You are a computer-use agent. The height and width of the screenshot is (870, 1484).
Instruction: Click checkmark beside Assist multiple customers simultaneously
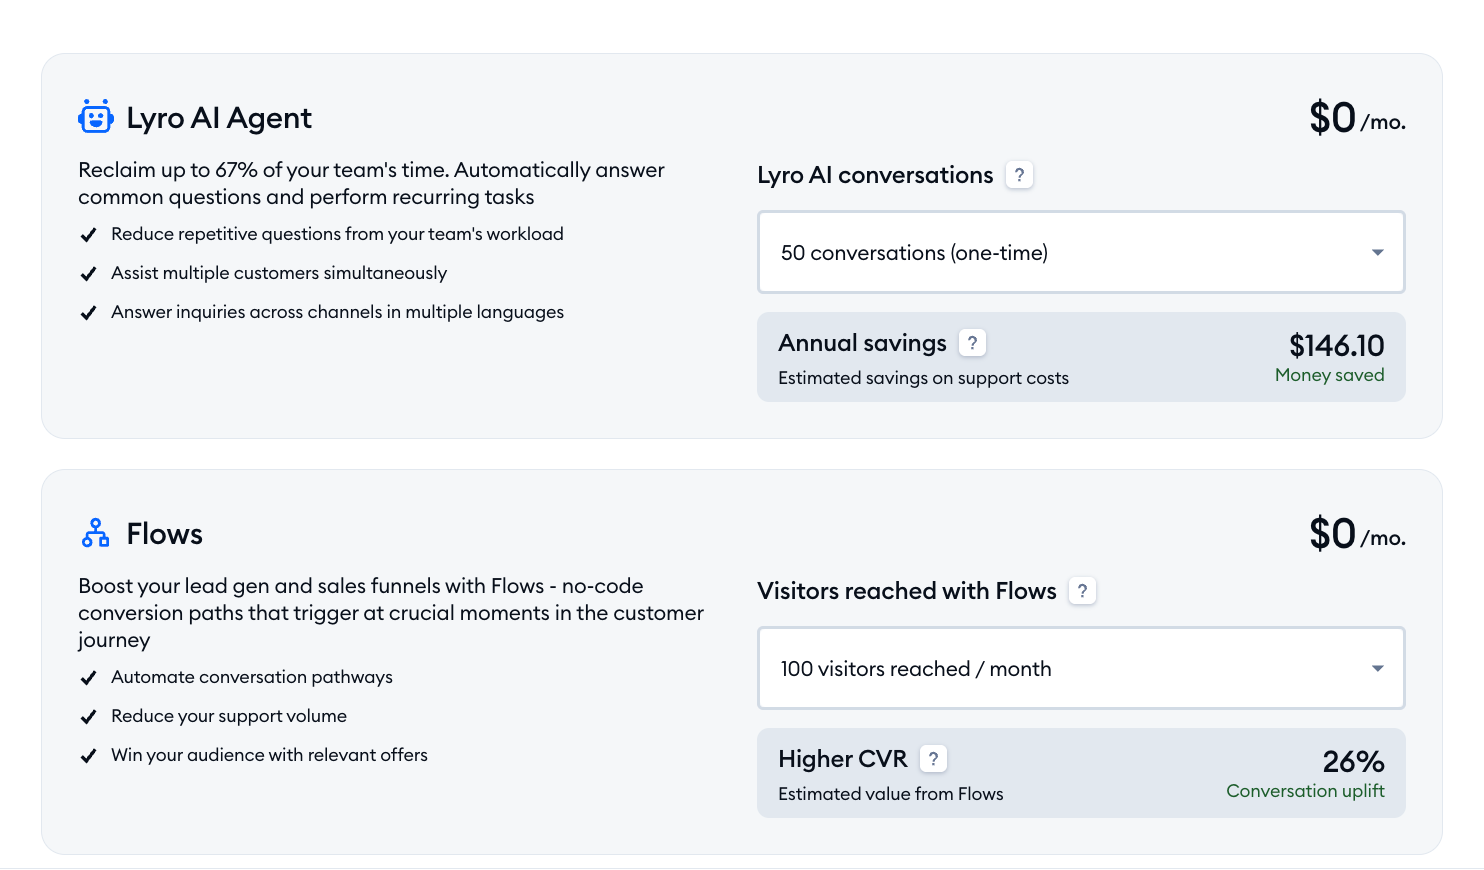[x=88, y=274]
